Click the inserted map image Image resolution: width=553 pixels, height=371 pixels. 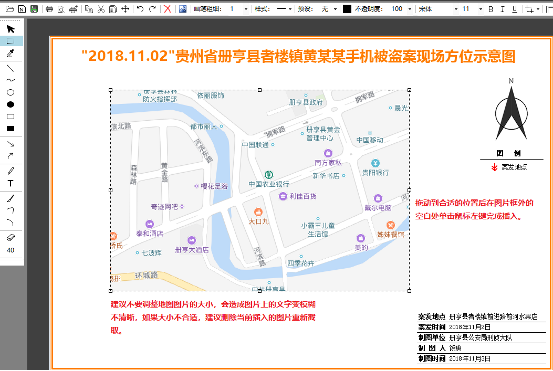[x=260, y=190]
